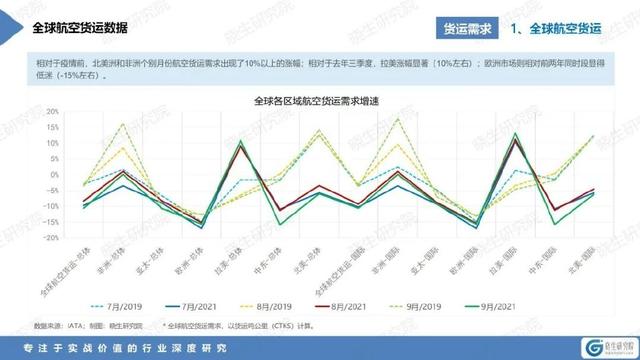Click the 数据来源 IATA source note
The width and height of the screenshot is (640, 360).
click(x=88, y=326)
